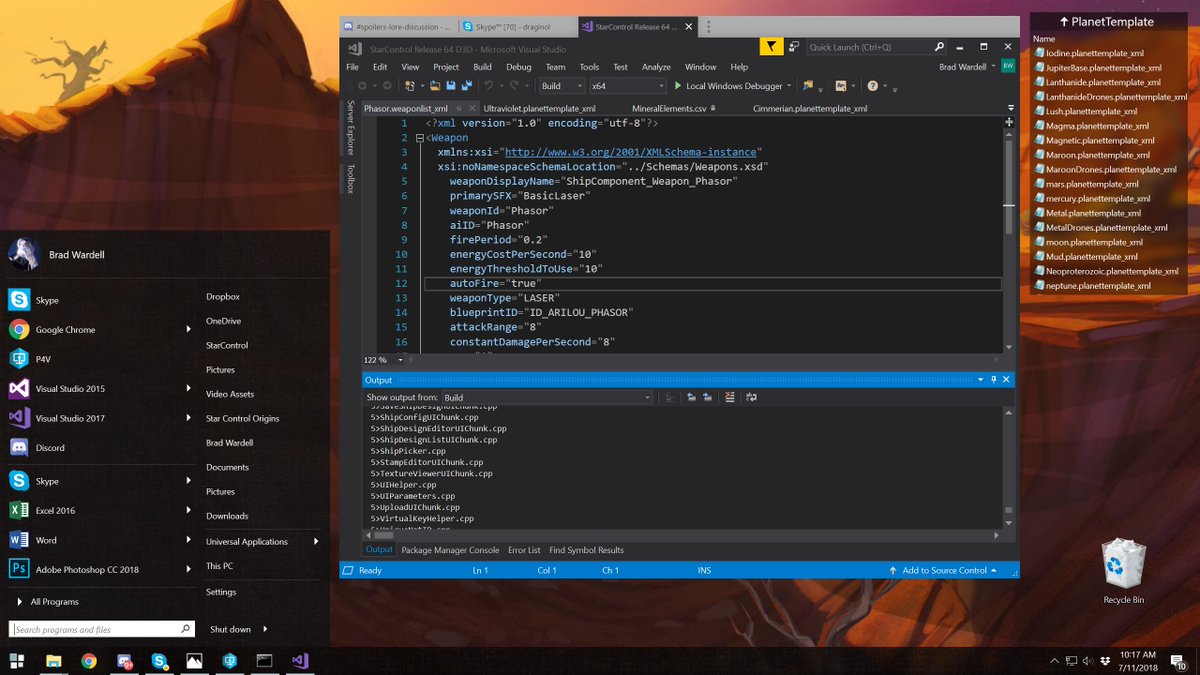This screenshot has height=675, width=1200.
Task: Open Settings in the Start menu
Action: pyautogui.click(x=221, y=591)
